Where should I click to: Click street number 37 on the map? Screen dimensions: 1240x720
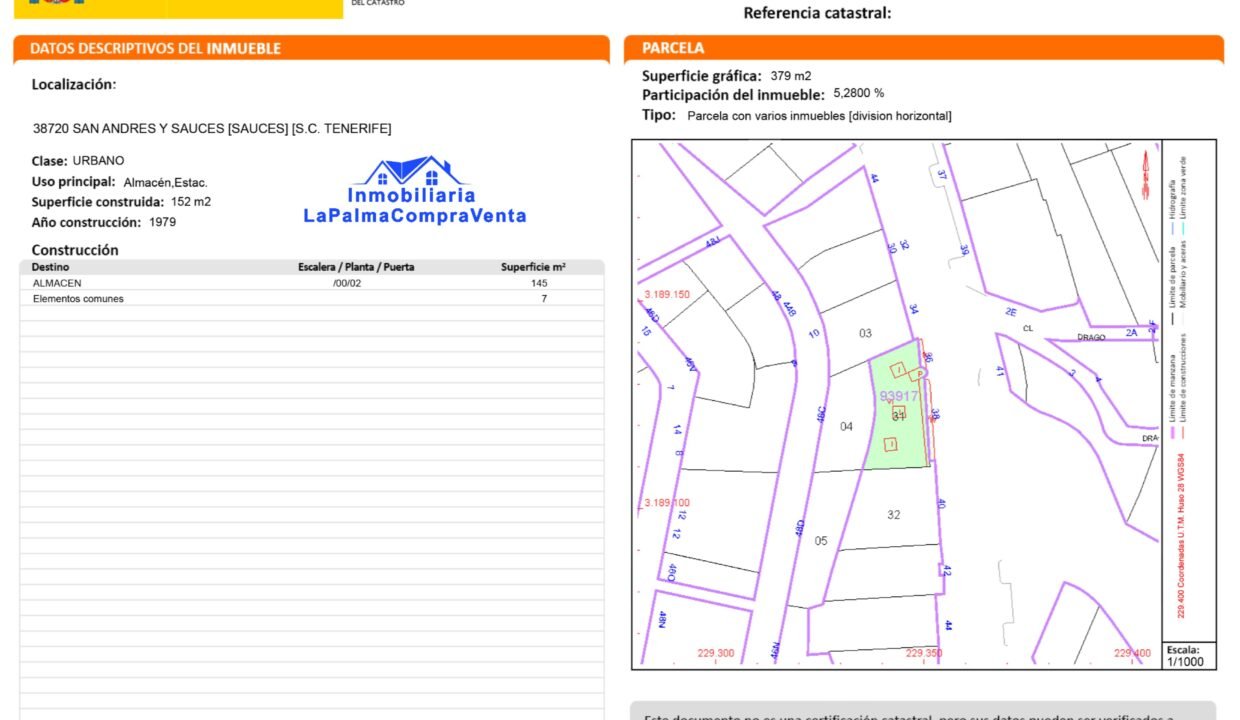[941, 174]
